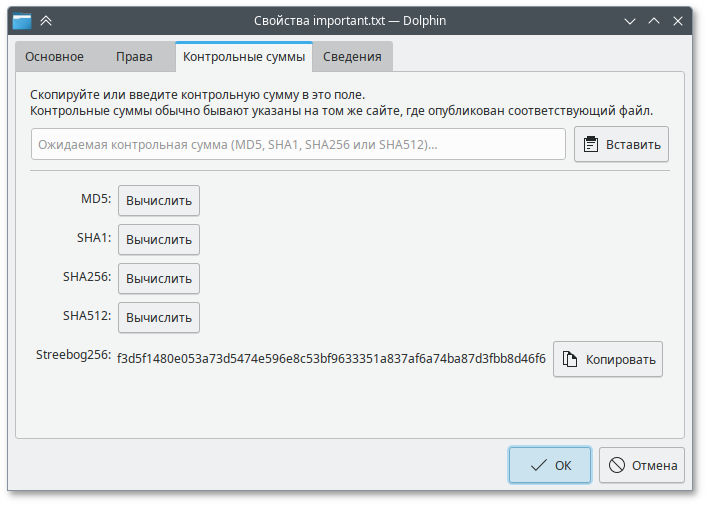The width and height of the screenshot is (706, 505).
Task: Click the Dolphin folder icon in title bar
Action: (22, 20)
